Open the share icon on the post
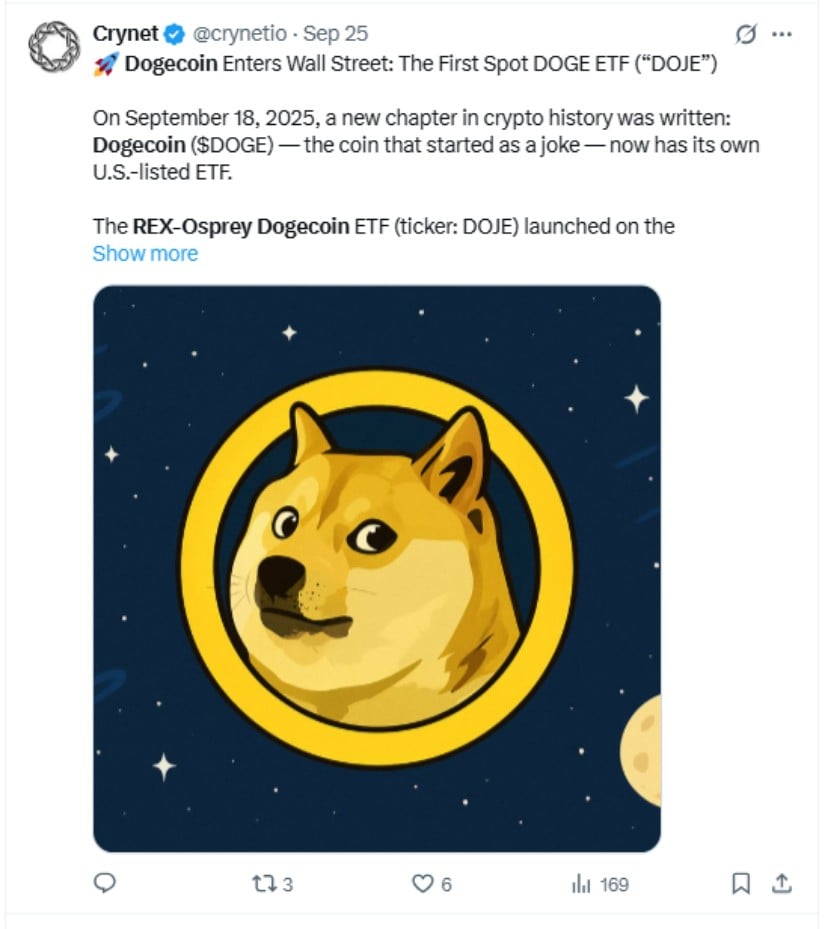 [783, 884]
